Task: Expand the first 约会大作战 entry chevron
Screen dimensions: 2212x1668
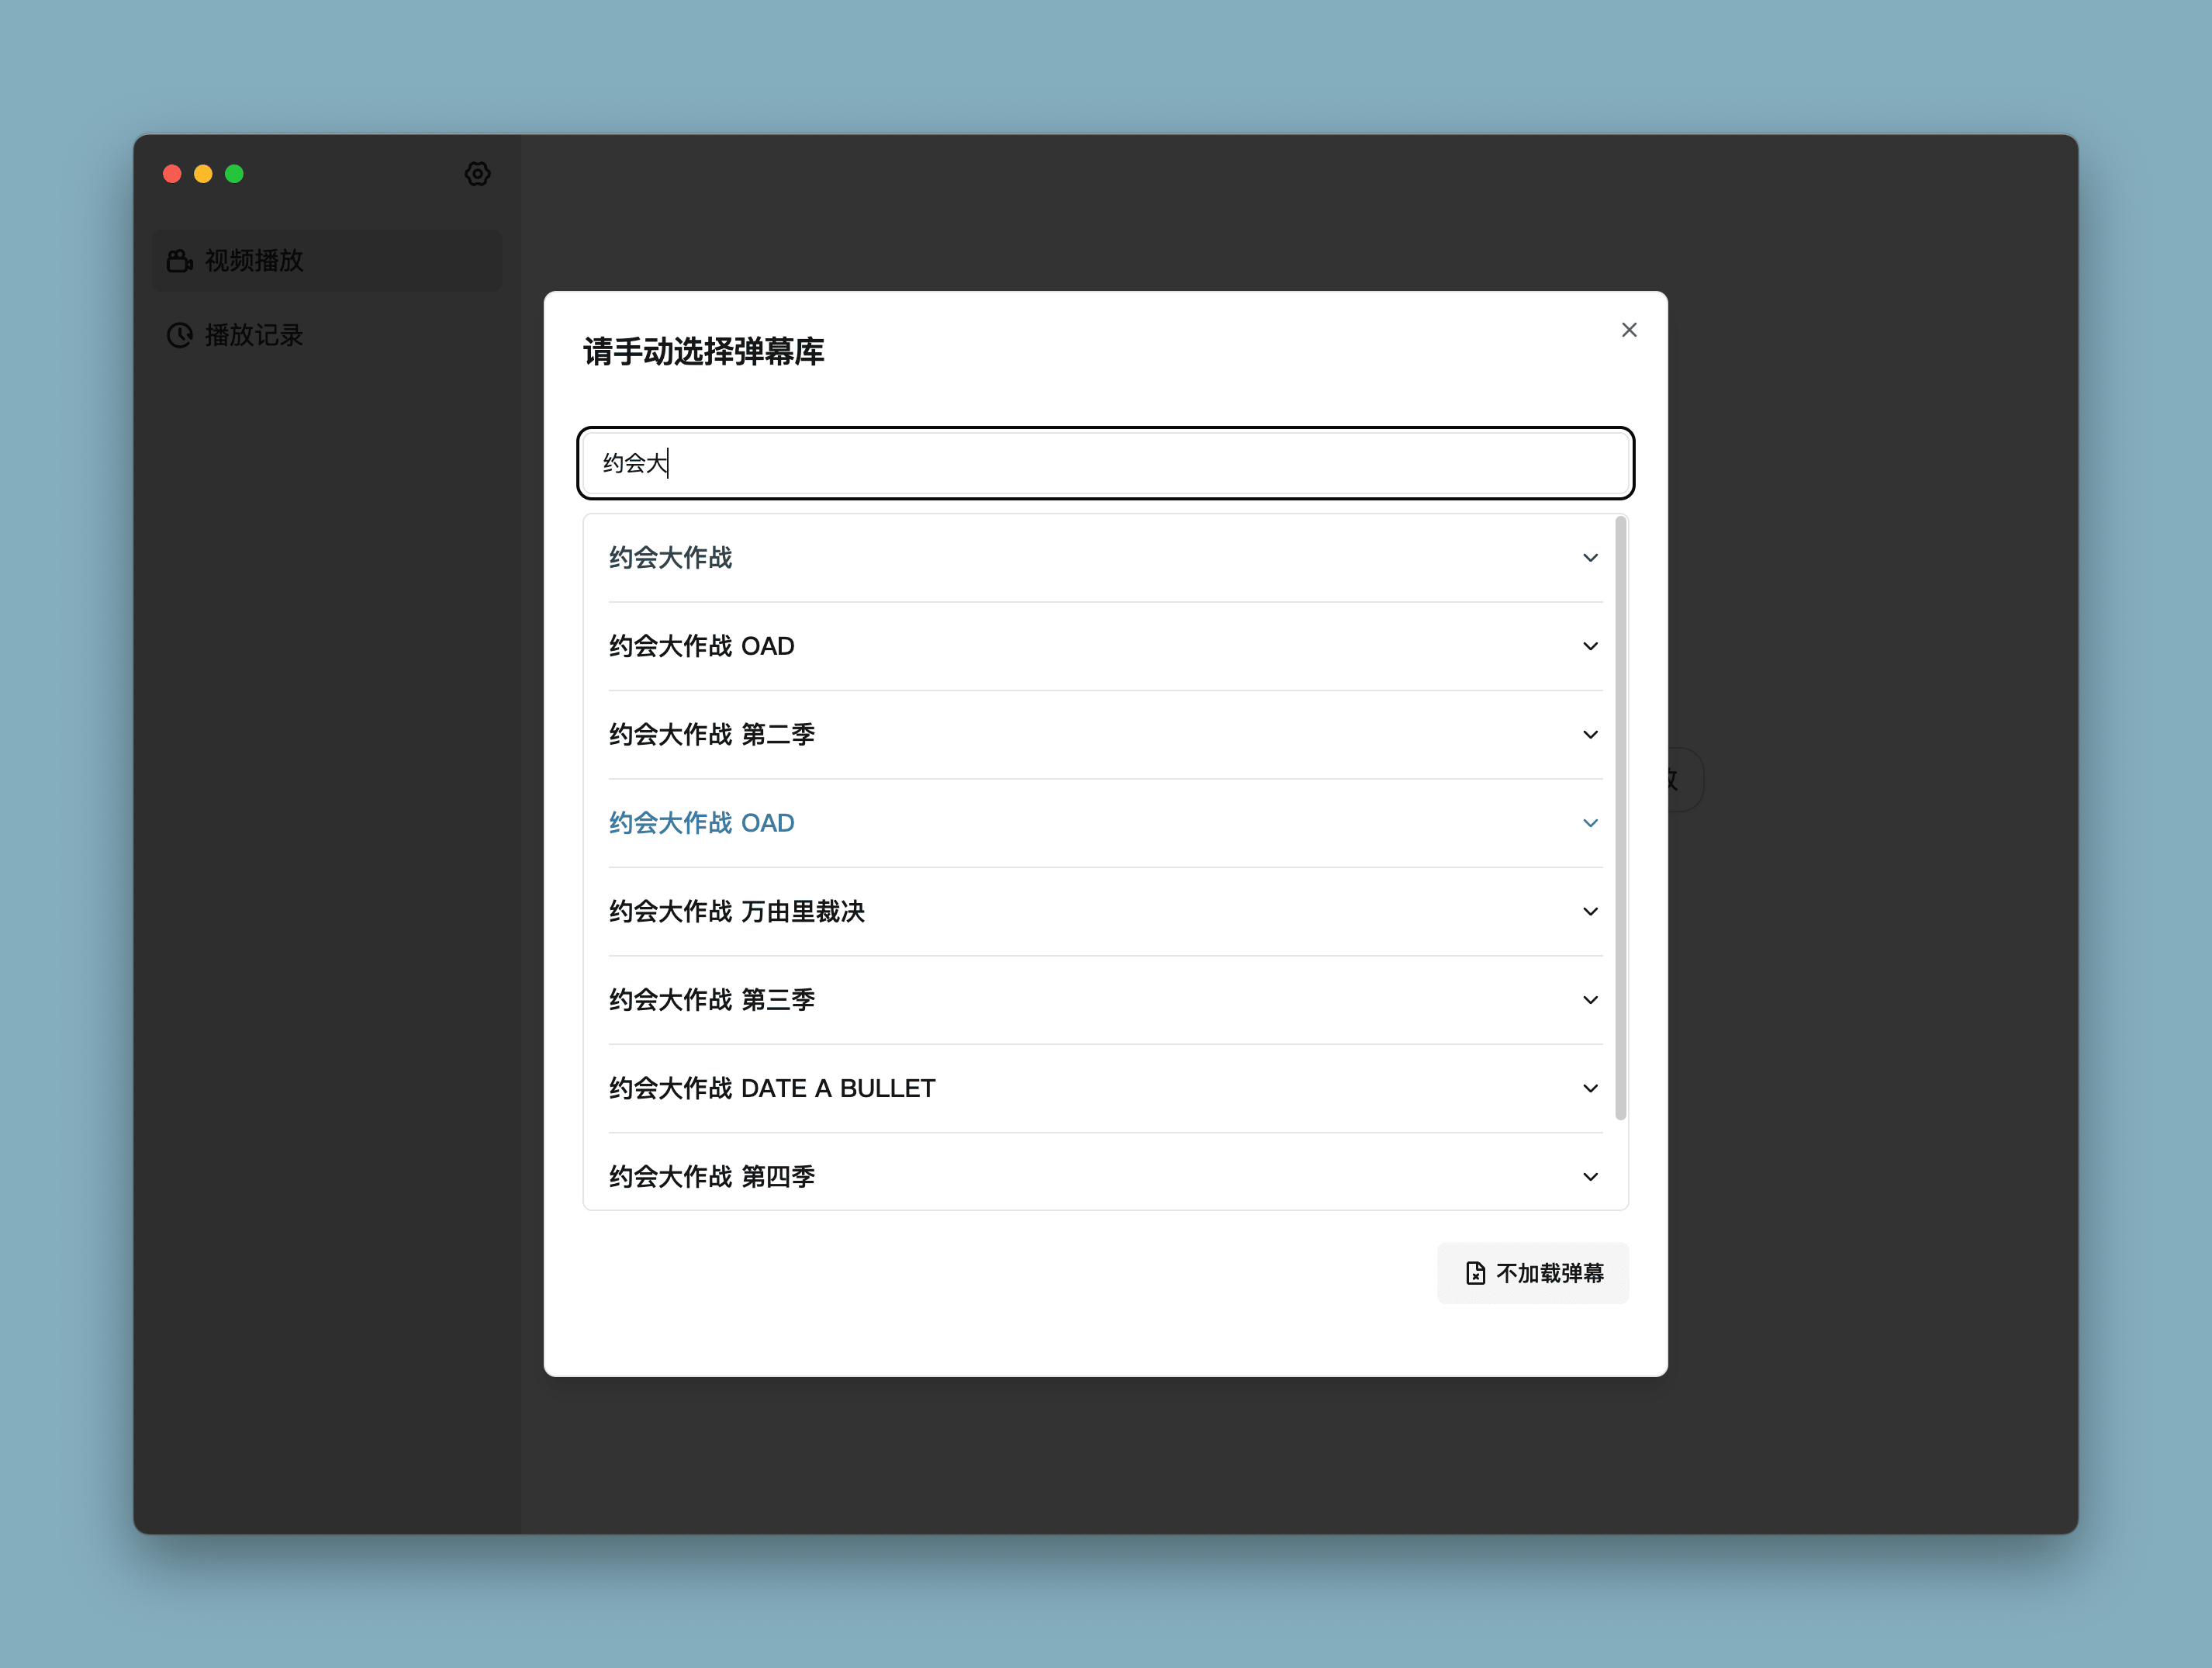Action: [x=1590, y=558]
